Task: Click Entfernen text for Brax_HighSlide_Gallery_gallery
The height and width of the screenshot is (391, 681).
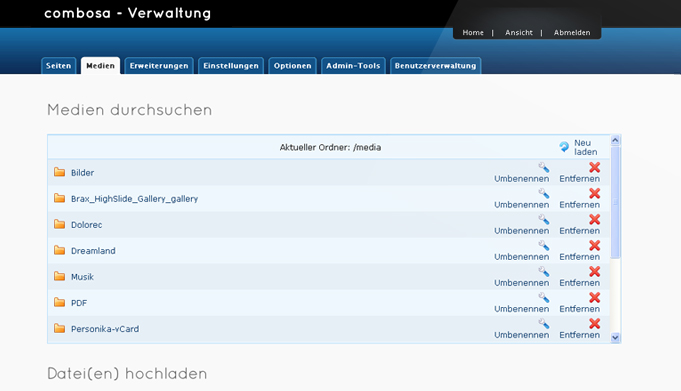Action: pos(579,205)
